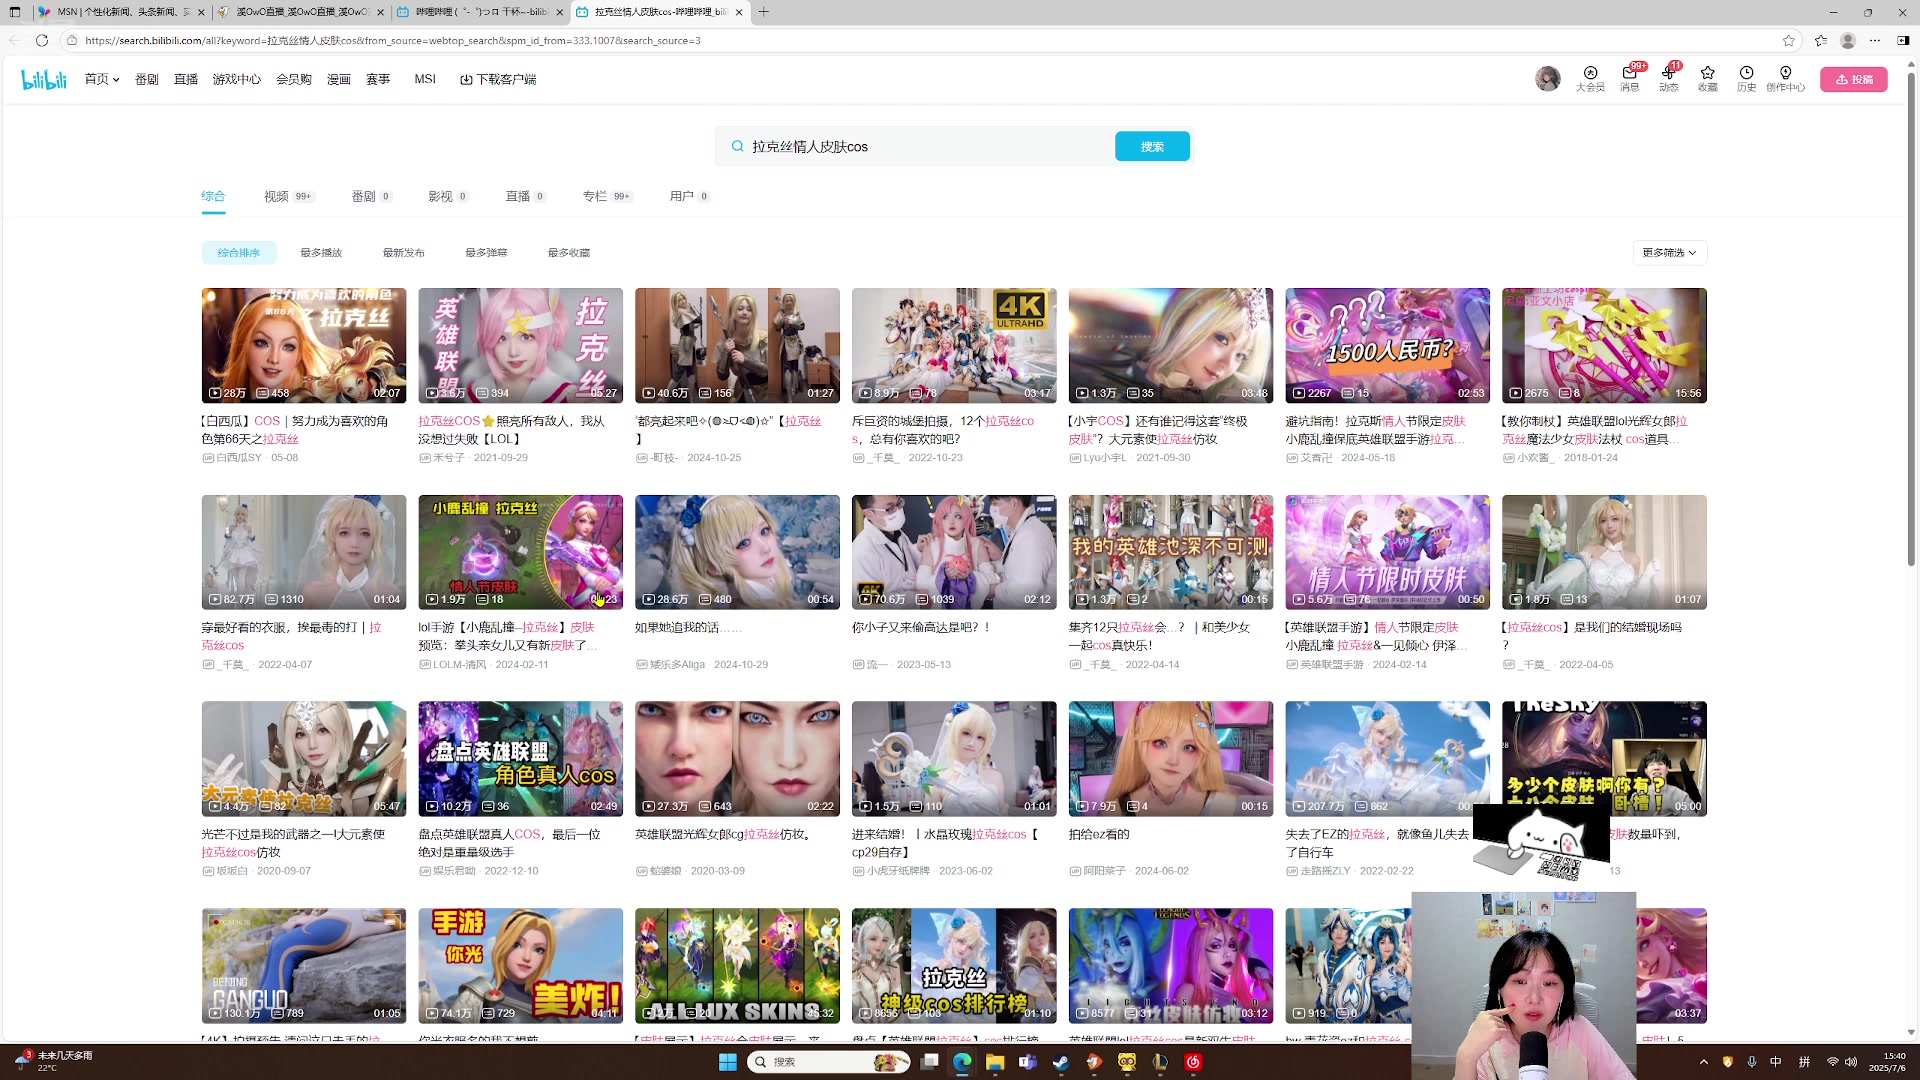Screen dimensions: 1920x1080
Task: Click the page vertical scrollbar
Action: (1911, 320)
